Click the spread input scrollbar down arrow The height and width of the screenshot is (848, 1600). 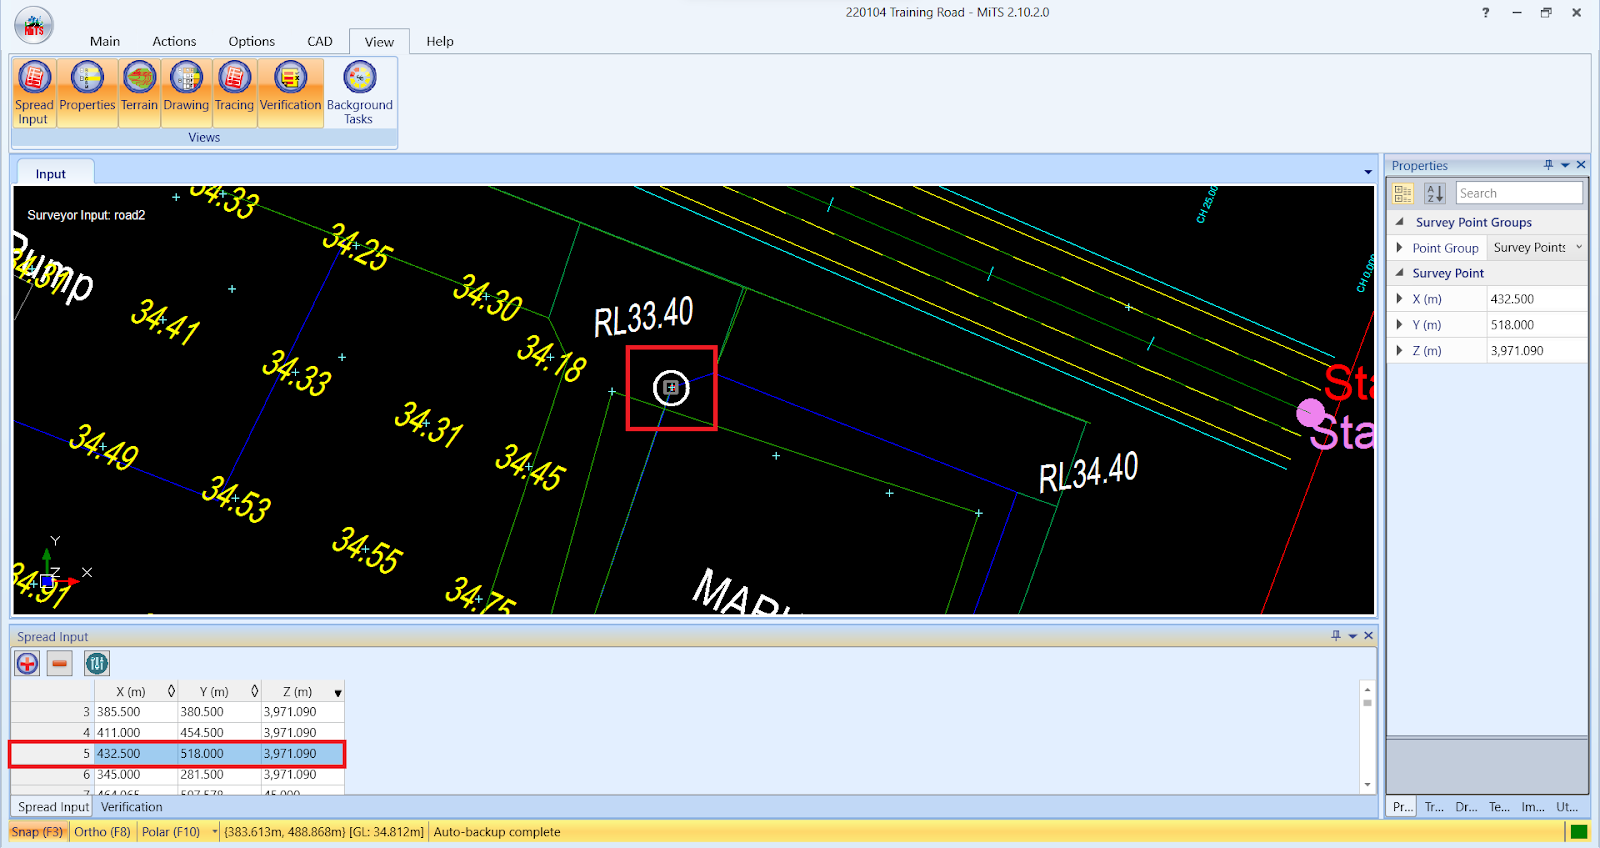point(1367,785)
